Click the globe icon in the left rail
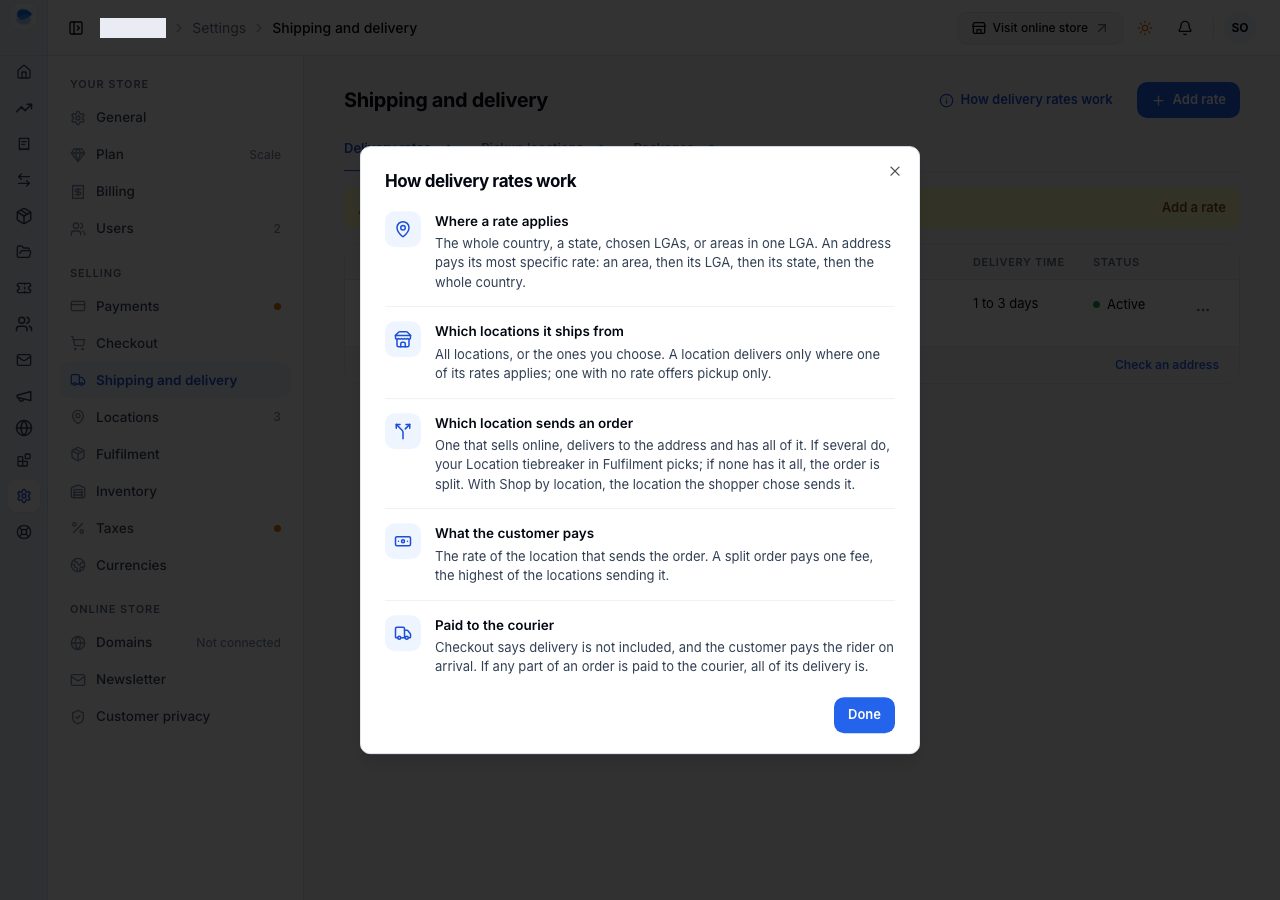This screenshot has height=900, width=1280. click(24, 428)
